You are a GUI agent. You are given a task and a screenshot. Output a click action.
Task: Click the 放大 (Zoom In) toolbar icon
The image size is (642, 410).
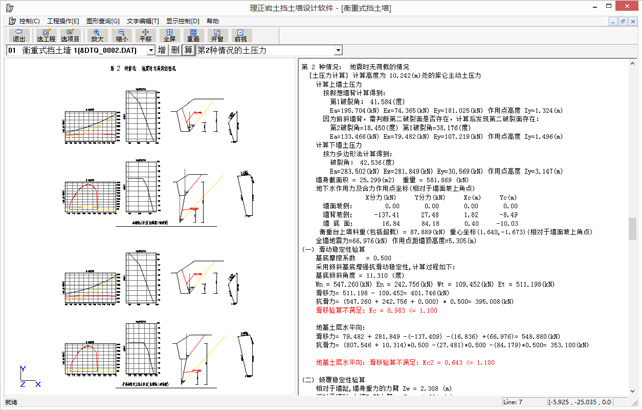pos(98,35)
